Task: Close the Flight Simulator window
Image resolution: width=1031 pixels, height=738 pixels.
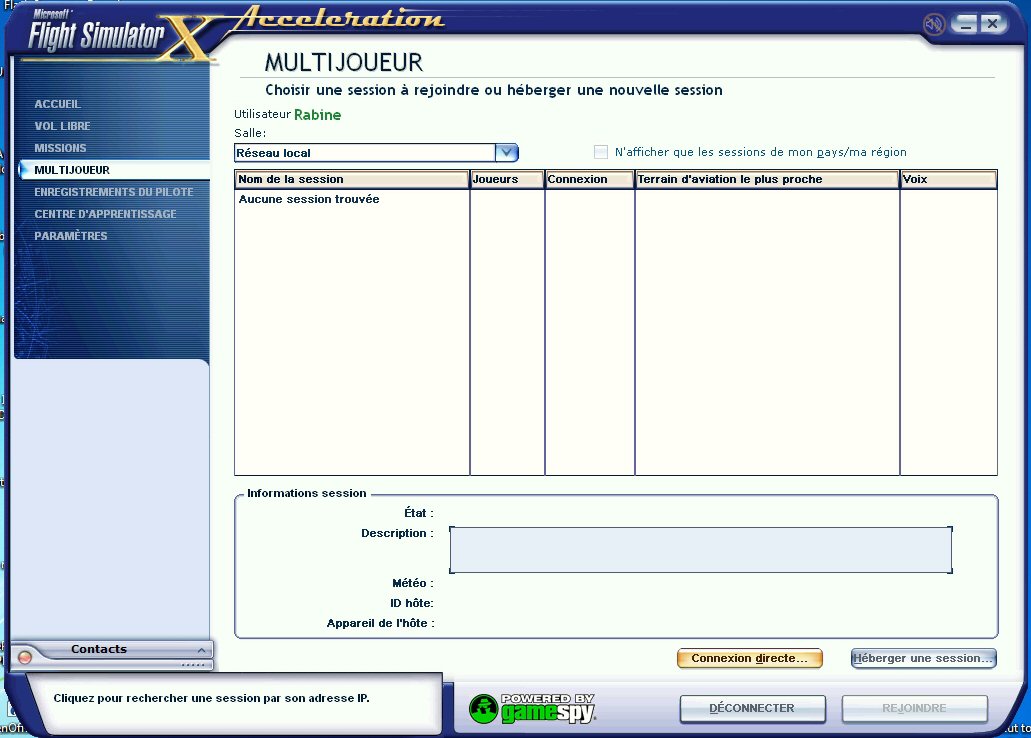Action: pyautogui.click(x=992, y=25)
